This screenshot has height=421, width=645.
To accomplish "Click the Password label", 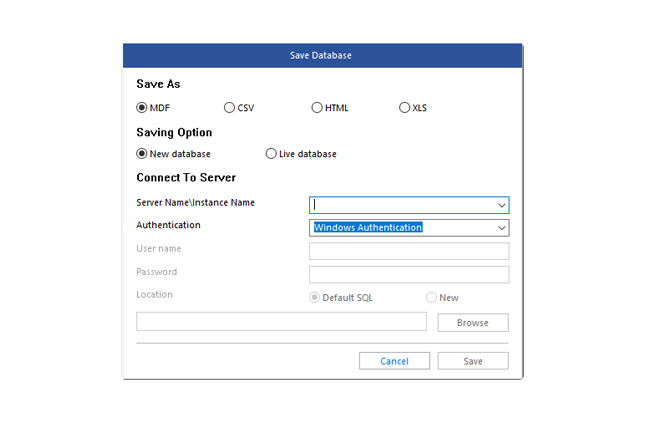I will pyautogui.click(x=157, y=272).
